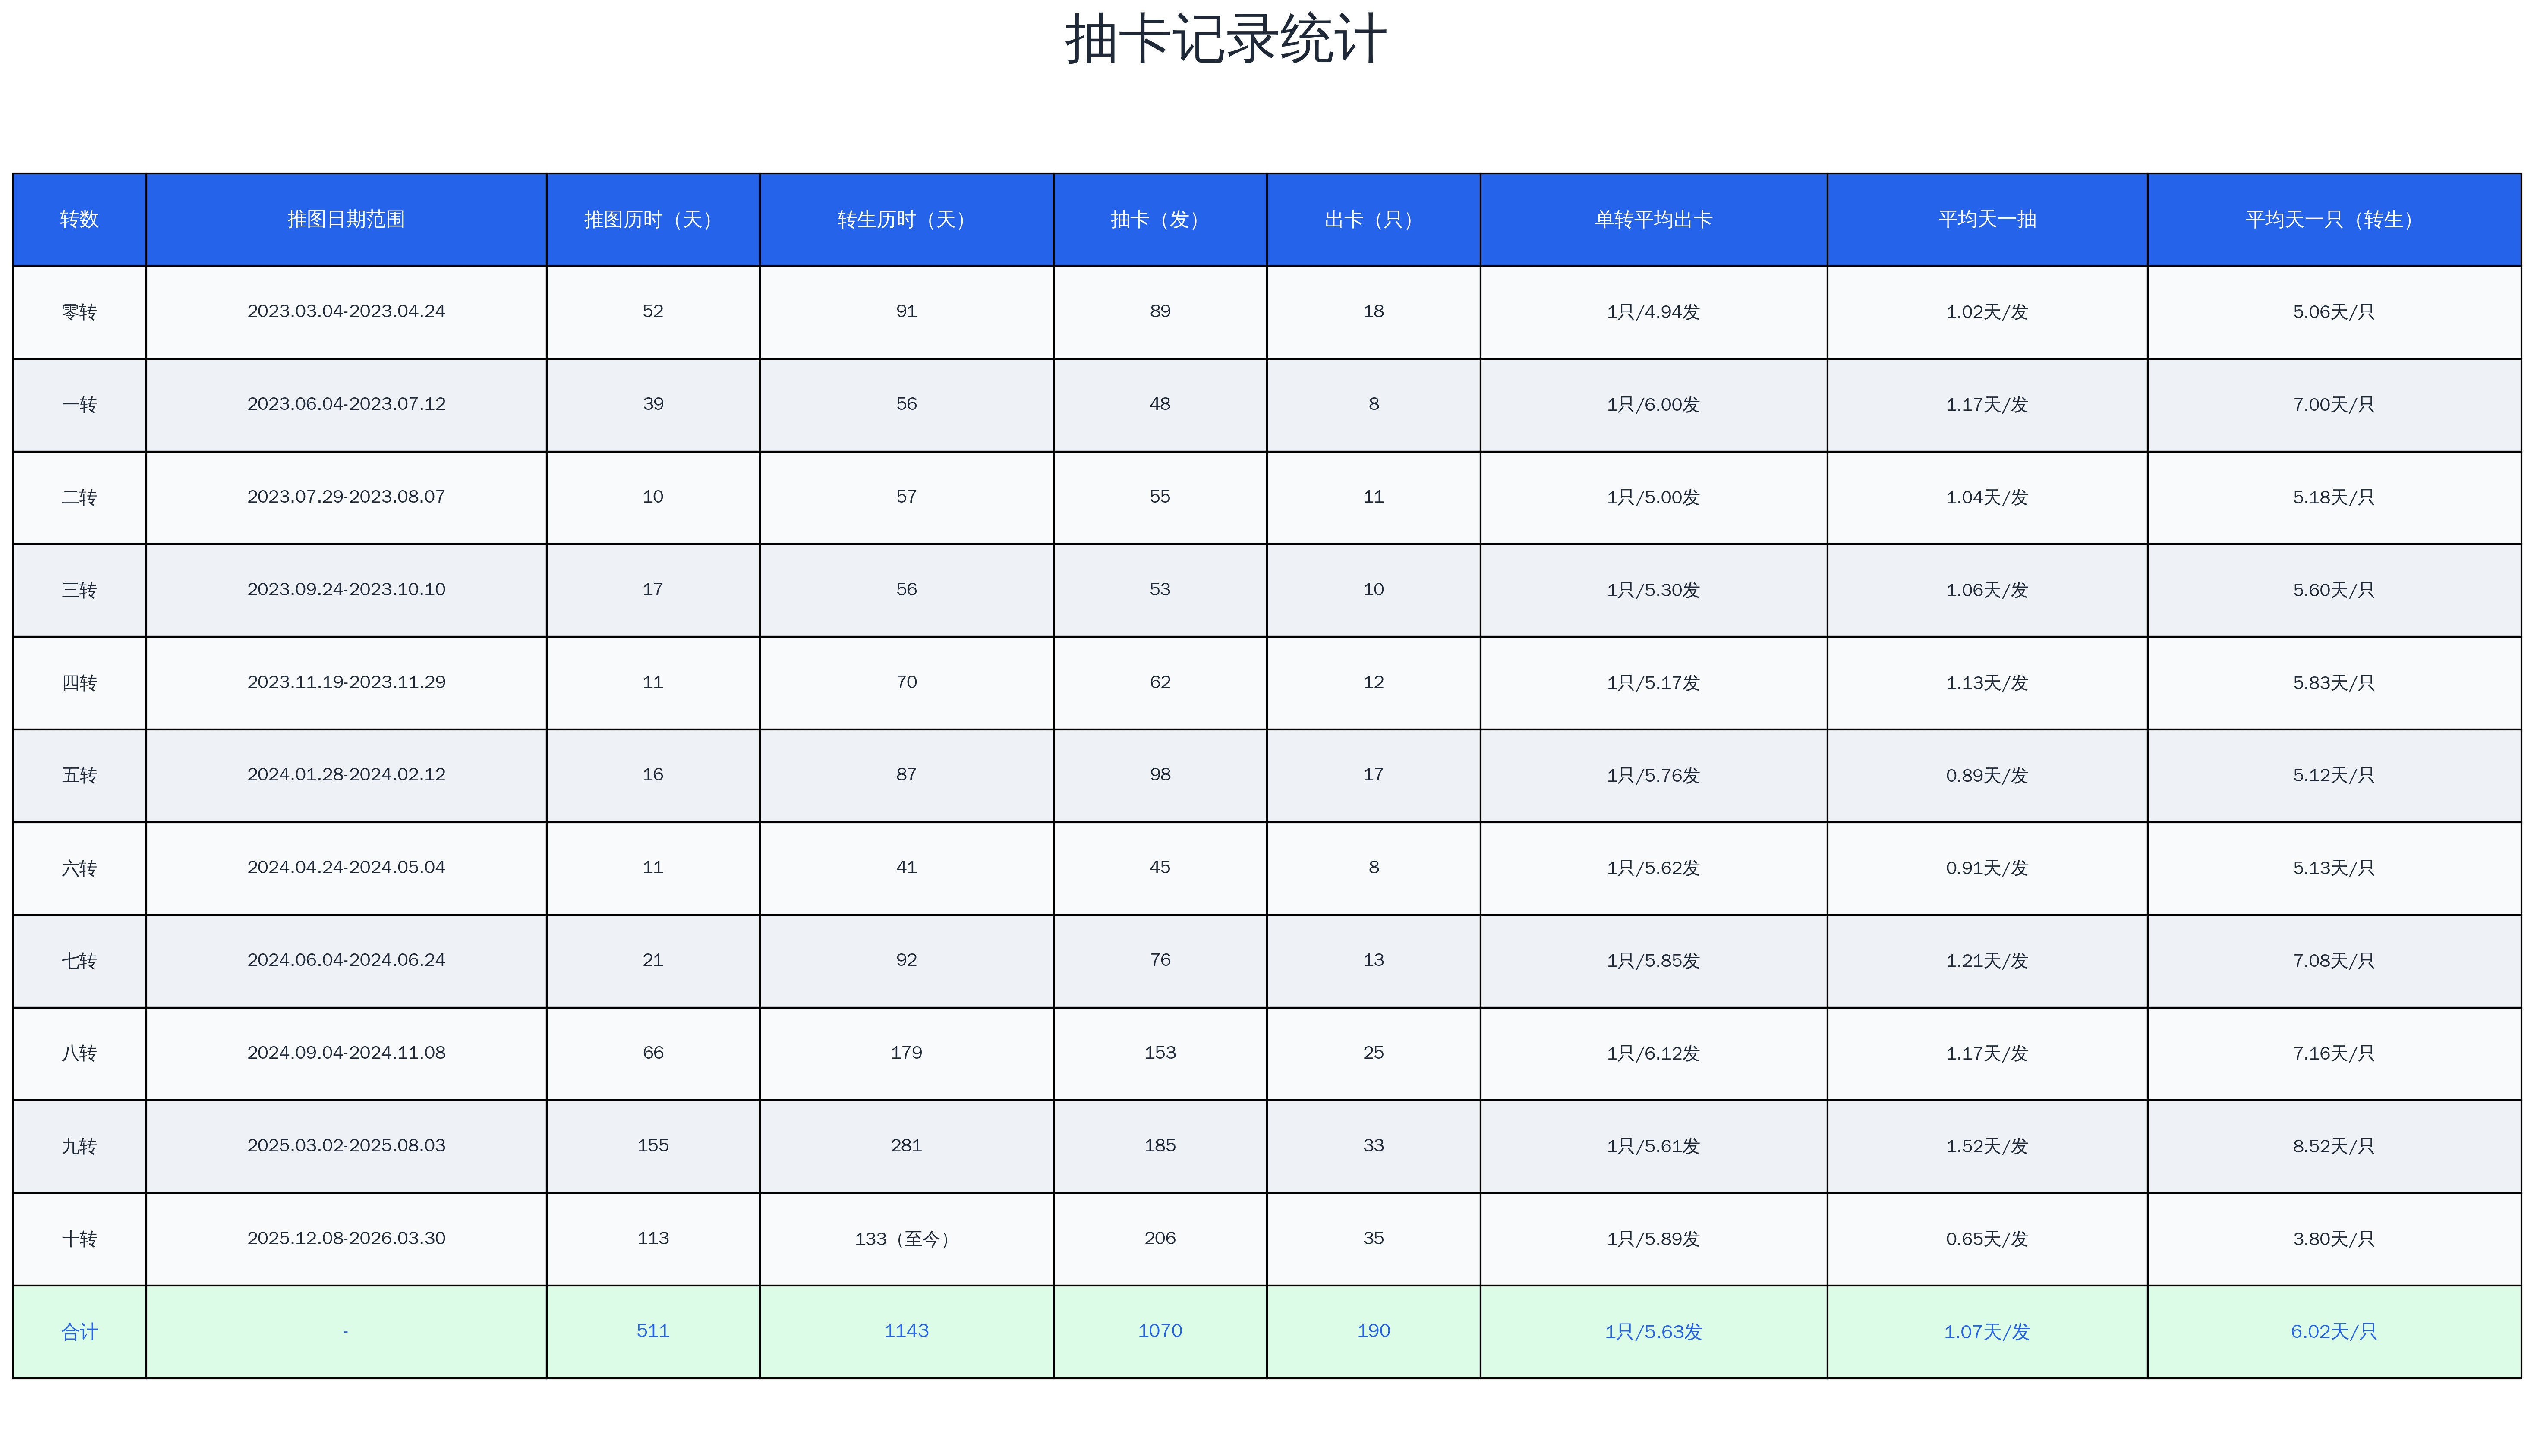Click date range 2023.11.19-2023.11.29
2534x1456 pixels.
click(346, 683)
